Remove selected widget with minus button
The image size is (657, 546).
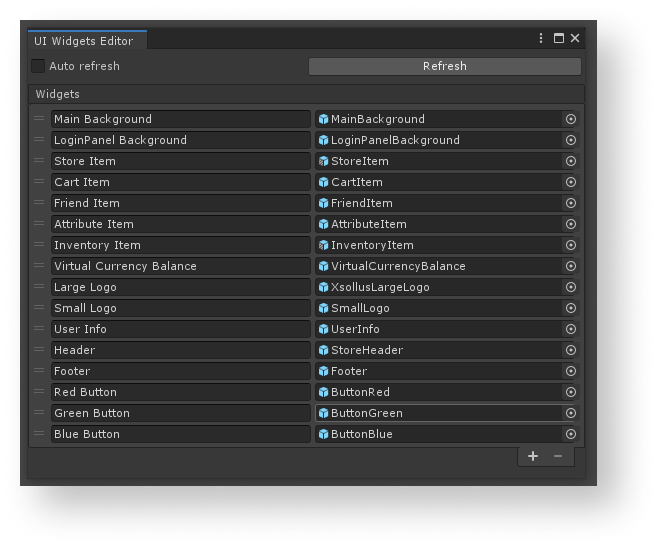tap(558, 456)
